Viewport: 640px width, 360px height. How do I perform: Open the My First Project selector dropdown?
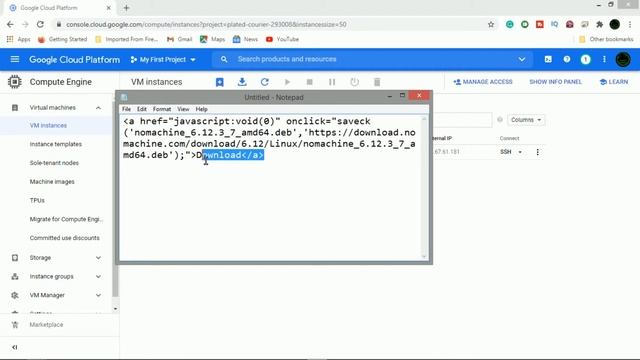click(x=163, y=60)
